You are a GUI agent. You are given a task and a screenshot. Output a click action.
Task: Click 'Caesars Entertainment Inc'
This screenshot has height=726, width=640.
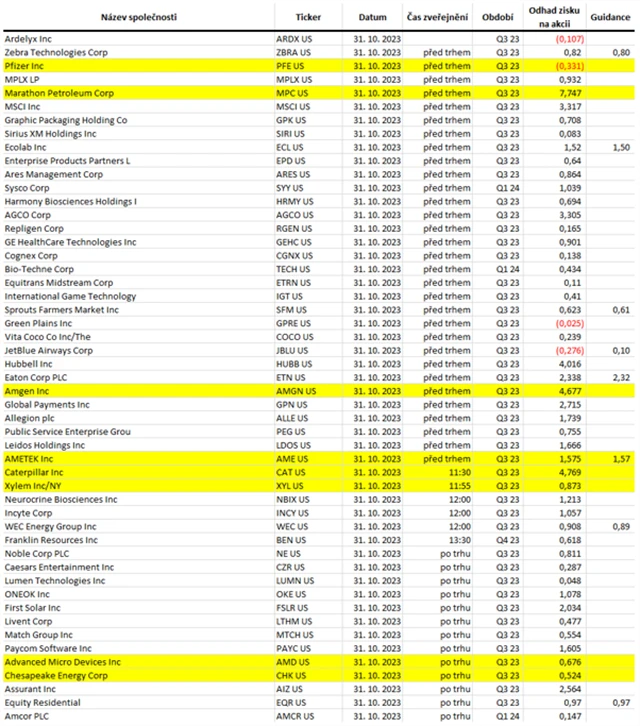point(59,567)
